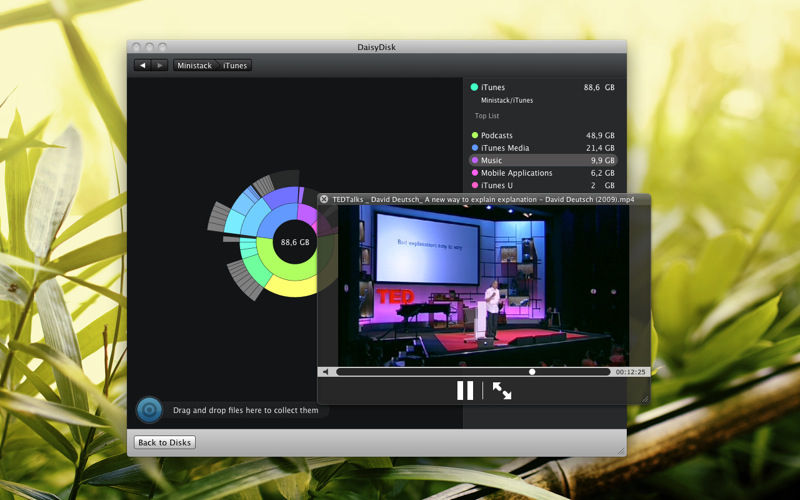Click the teal iTunes header color dot

tap(474, 87)
